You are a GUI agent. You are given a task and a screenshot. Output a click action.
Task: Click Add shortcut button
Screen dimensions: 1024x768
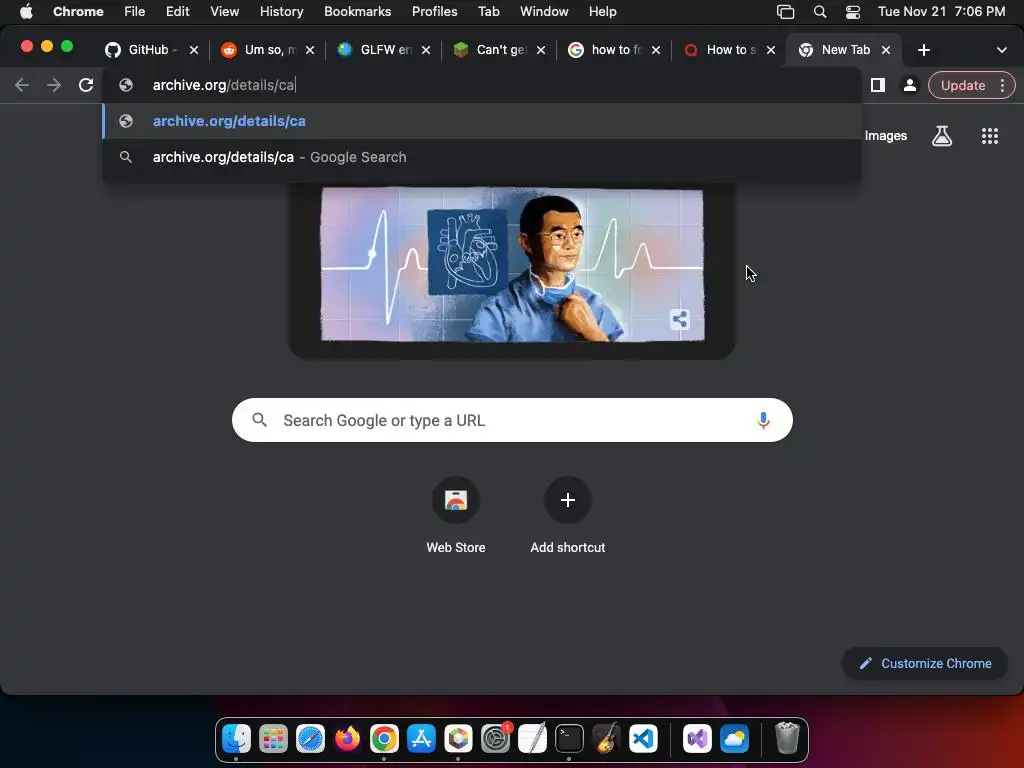point(568,516)
